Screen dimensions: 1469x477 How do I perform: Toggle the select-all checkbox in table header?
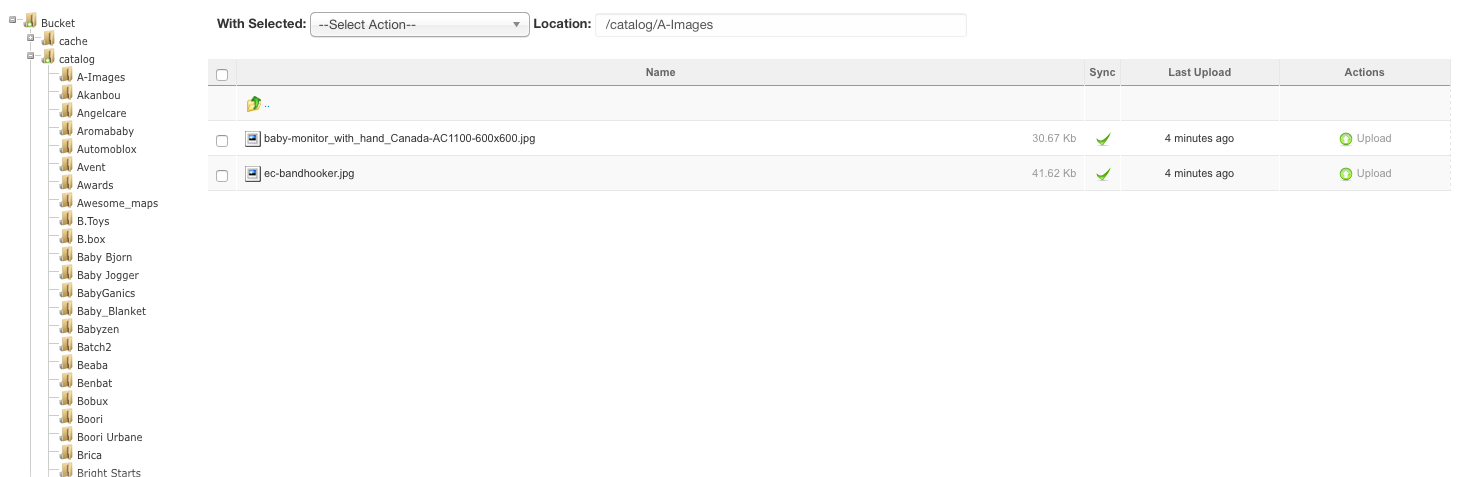click(x=222, y=74)
